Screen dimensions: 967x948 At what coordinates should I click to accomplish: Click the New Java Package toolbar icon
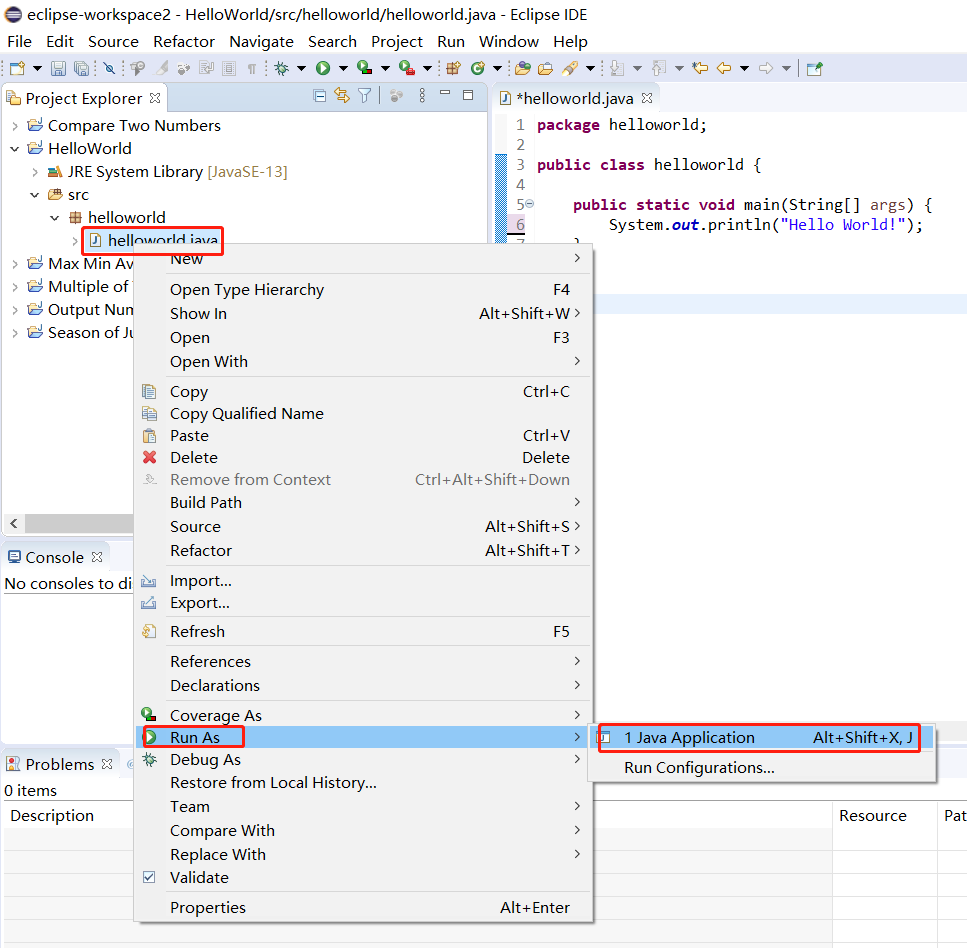point(453,68)
